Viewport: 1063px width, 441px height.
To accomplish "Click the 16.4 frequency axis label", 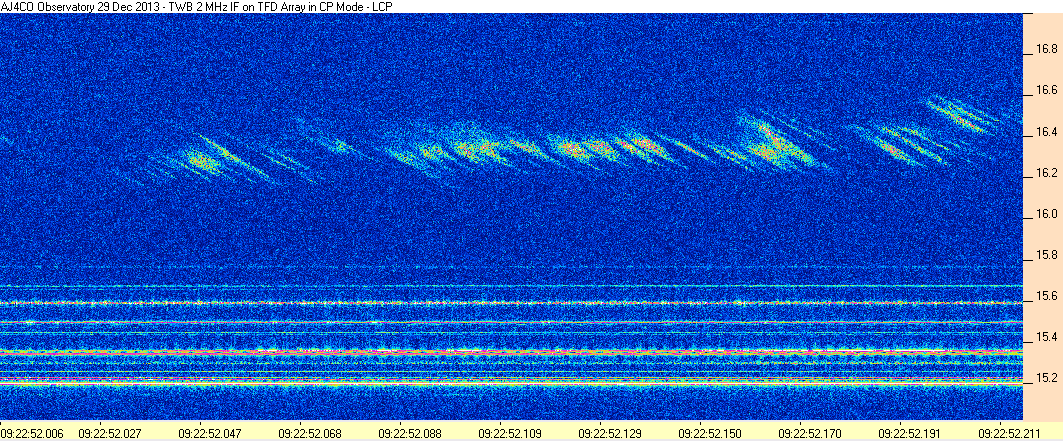I will click(1046, 132).
